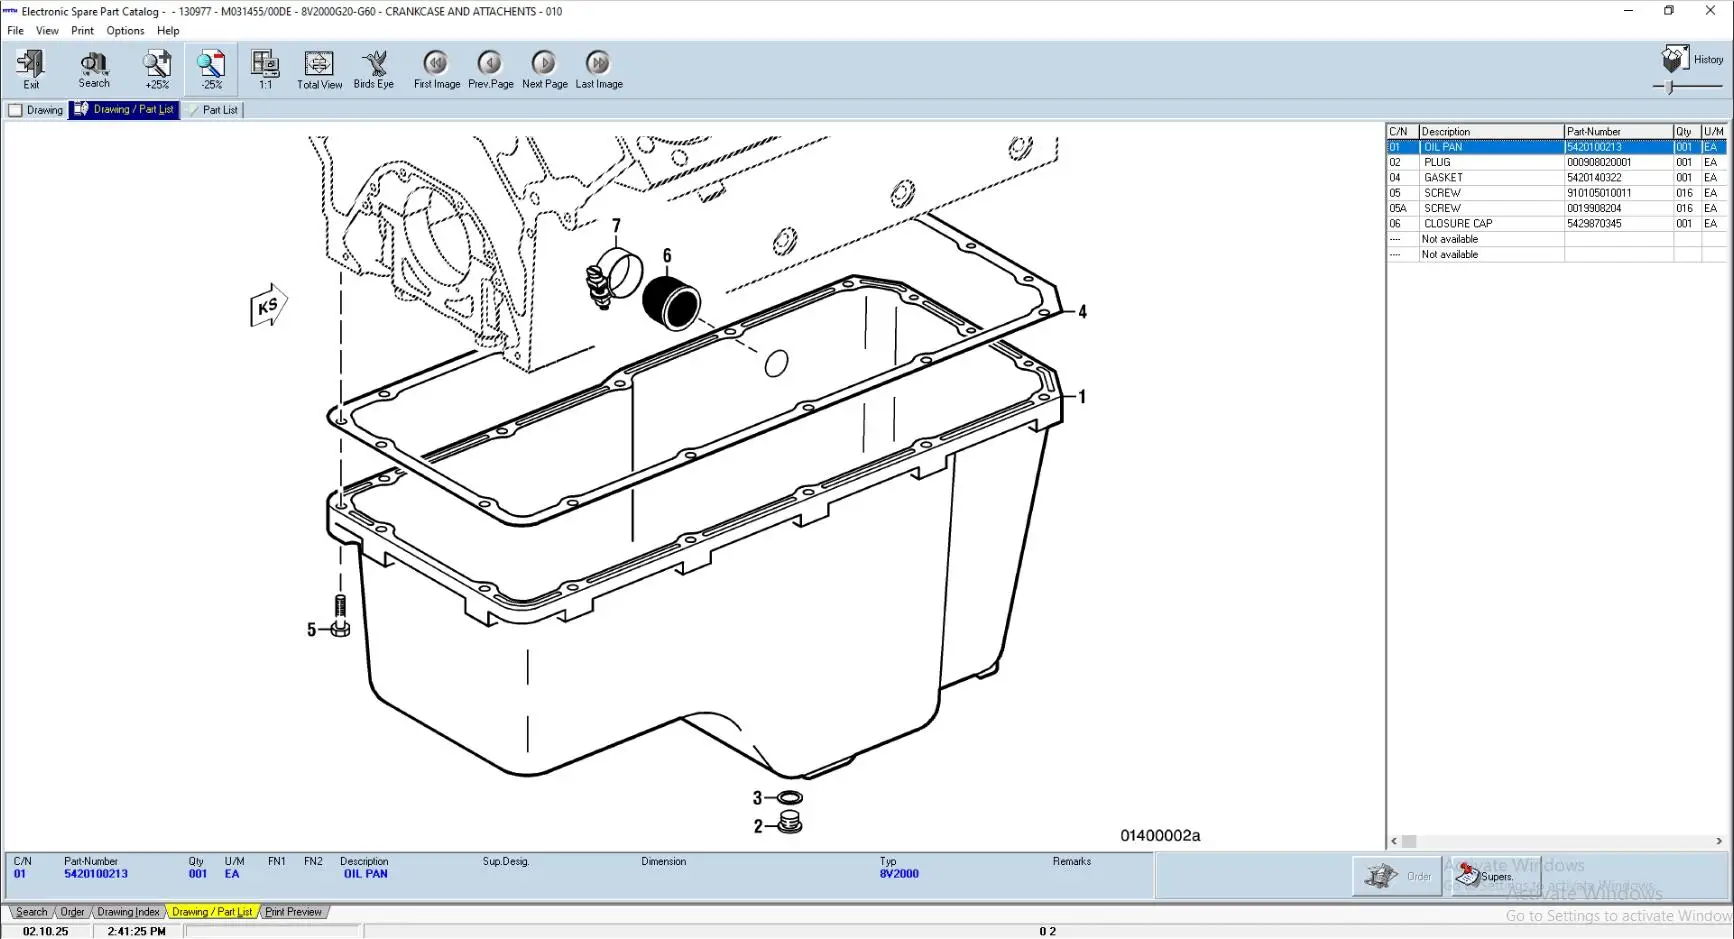Click the status bar date 02.10.25
Image resolution: width=1734 pixels, height=939 pixels.
(46, 931)
